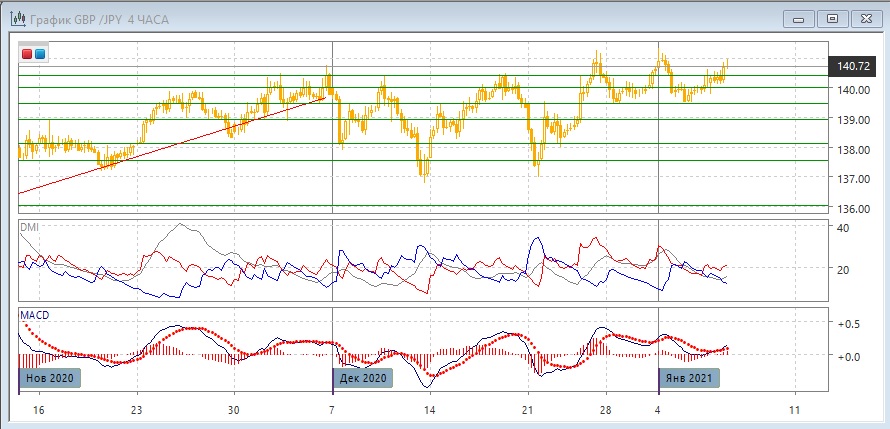Viewport: 890px width, 429px height.
Task: Select the MACD indicator label
Action: pyautogui.click(x=35, y=315)
